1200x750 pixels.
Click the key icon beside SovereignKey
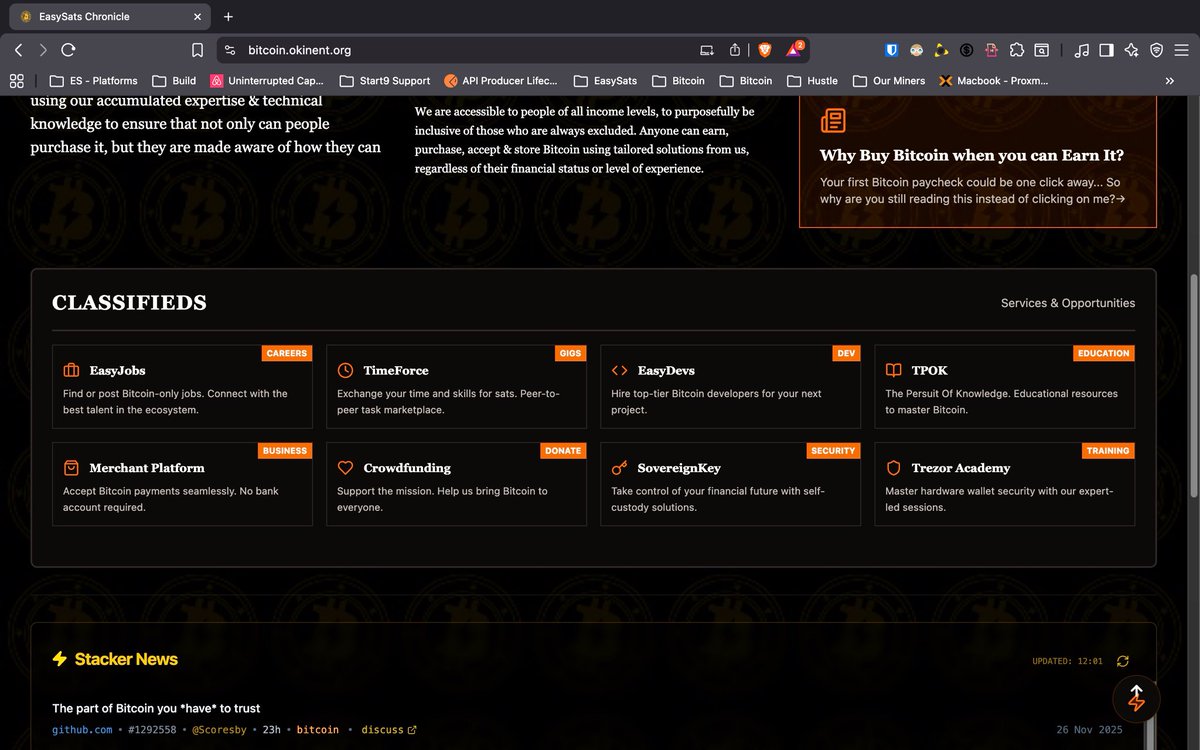619,468
